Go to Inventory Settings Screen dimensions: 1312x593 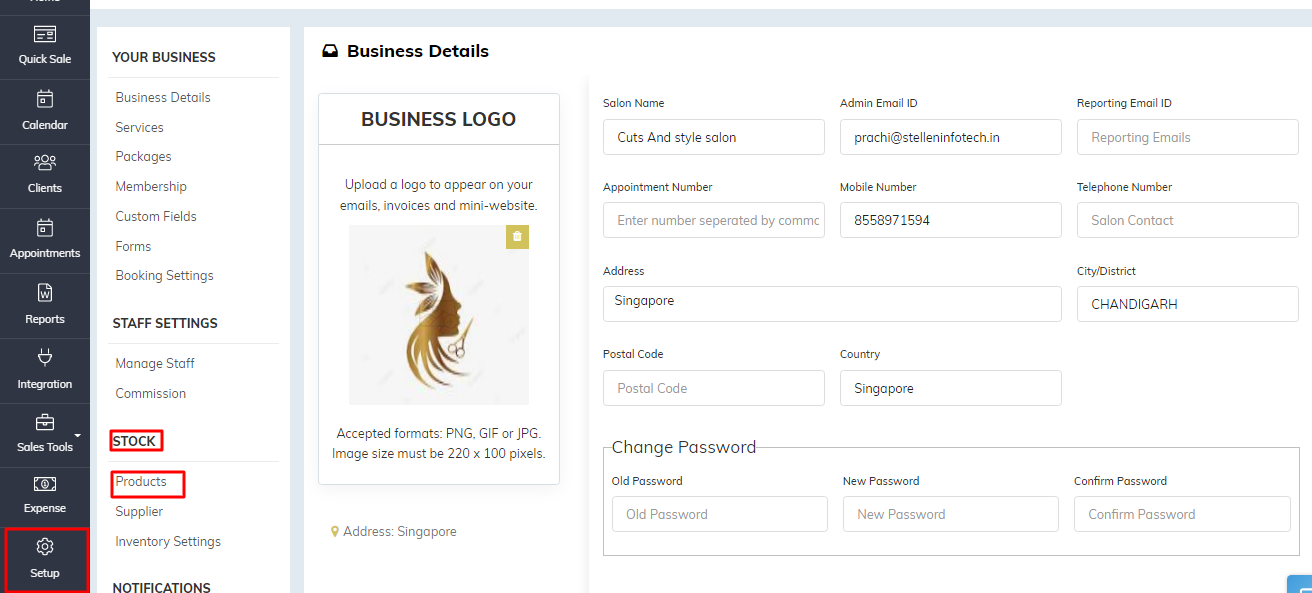(168, 541)
